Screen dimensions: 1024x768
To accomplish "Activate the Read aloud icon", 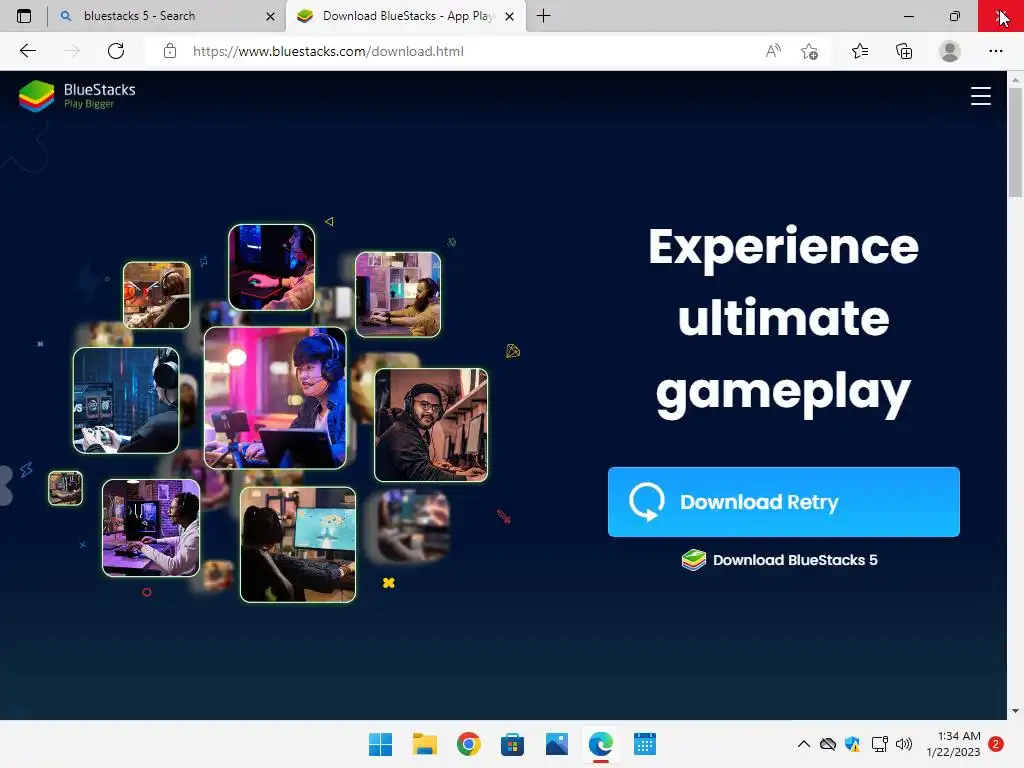I will [x=773, y=51].
